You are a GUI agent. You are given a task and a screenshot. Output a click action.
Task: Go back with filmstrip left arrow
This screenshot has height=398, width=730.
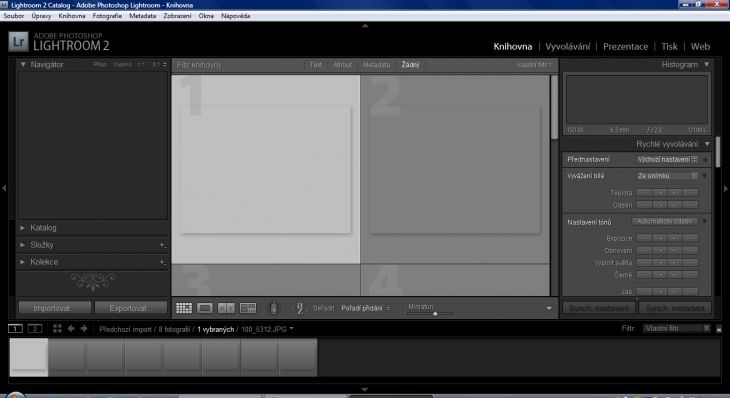[71, 329]
